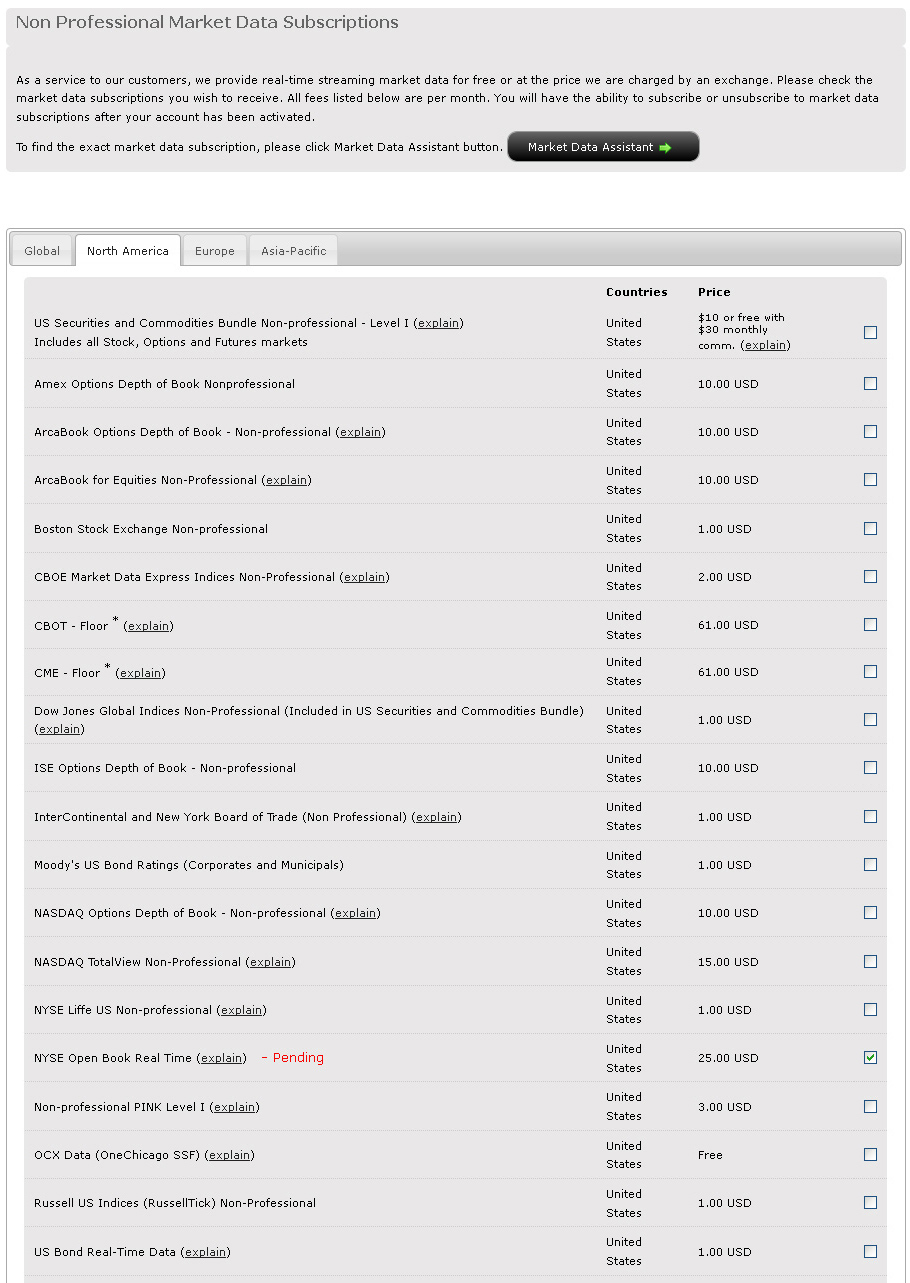Image resolution: width=910 pixels, height=1283 pixels.
Task: View explain link for NYSE Open Book Real Time
Action: click(221, 1058)
